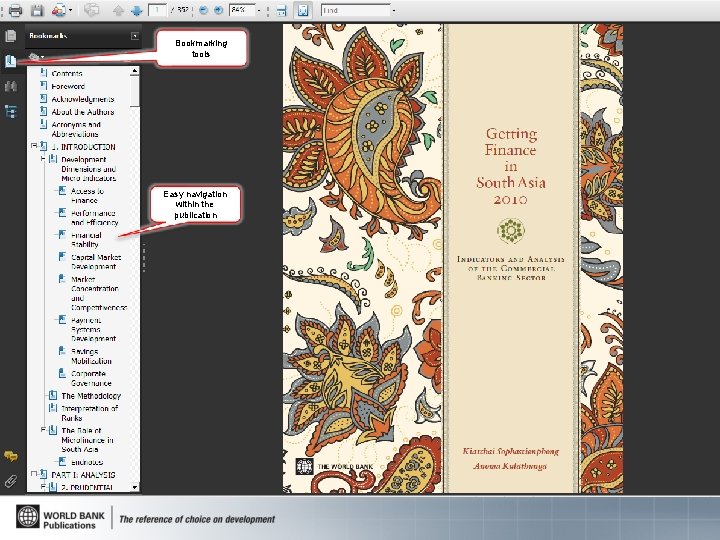Jump to Performance and Efficiency bookmark
720x540 pixels.
(x=95, y=218)
